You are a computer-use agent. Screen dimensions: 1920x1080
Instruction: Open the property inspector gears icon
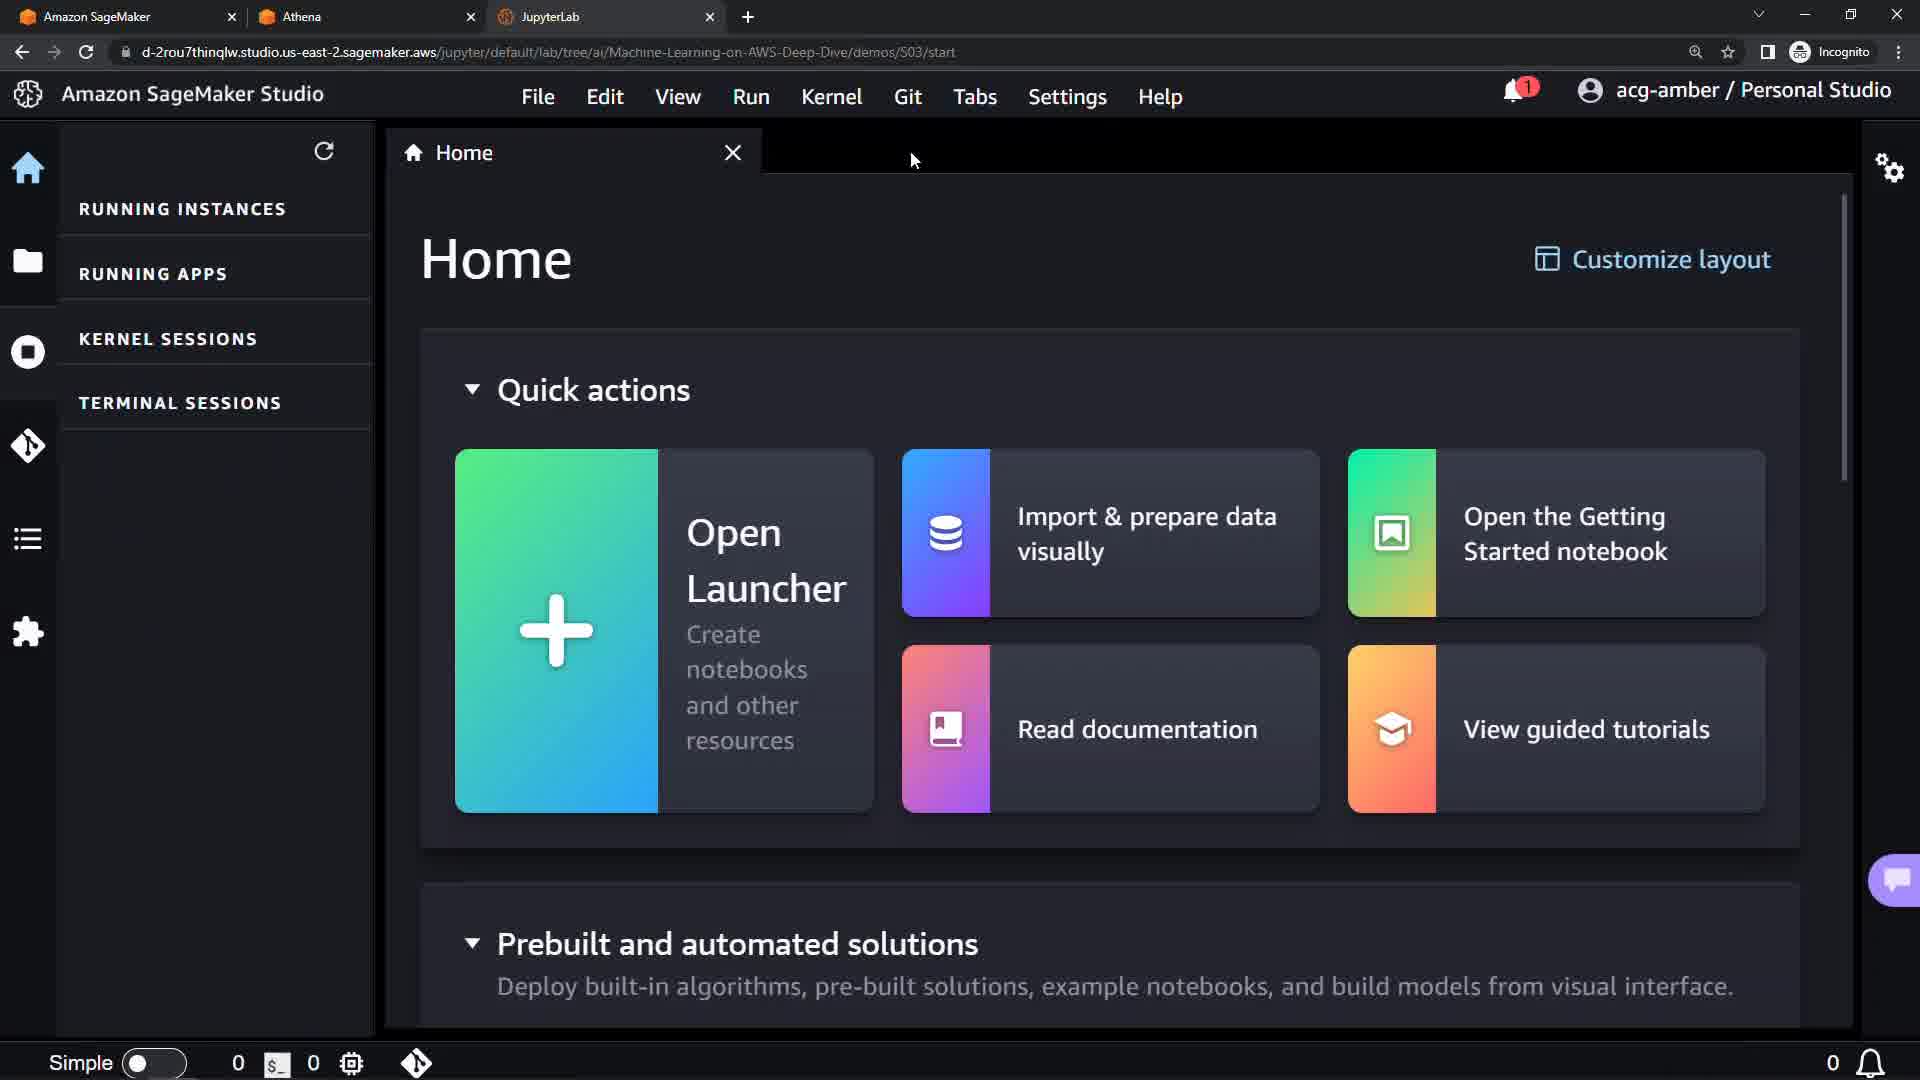click(x=1889, y=167)
